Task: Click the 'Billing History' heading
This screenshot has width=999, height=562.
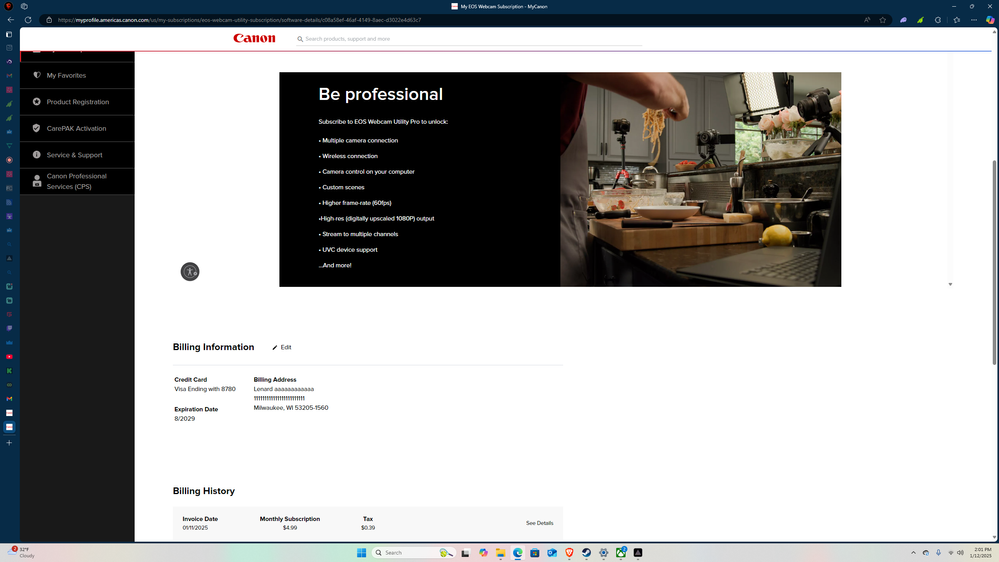Action: 204,491
